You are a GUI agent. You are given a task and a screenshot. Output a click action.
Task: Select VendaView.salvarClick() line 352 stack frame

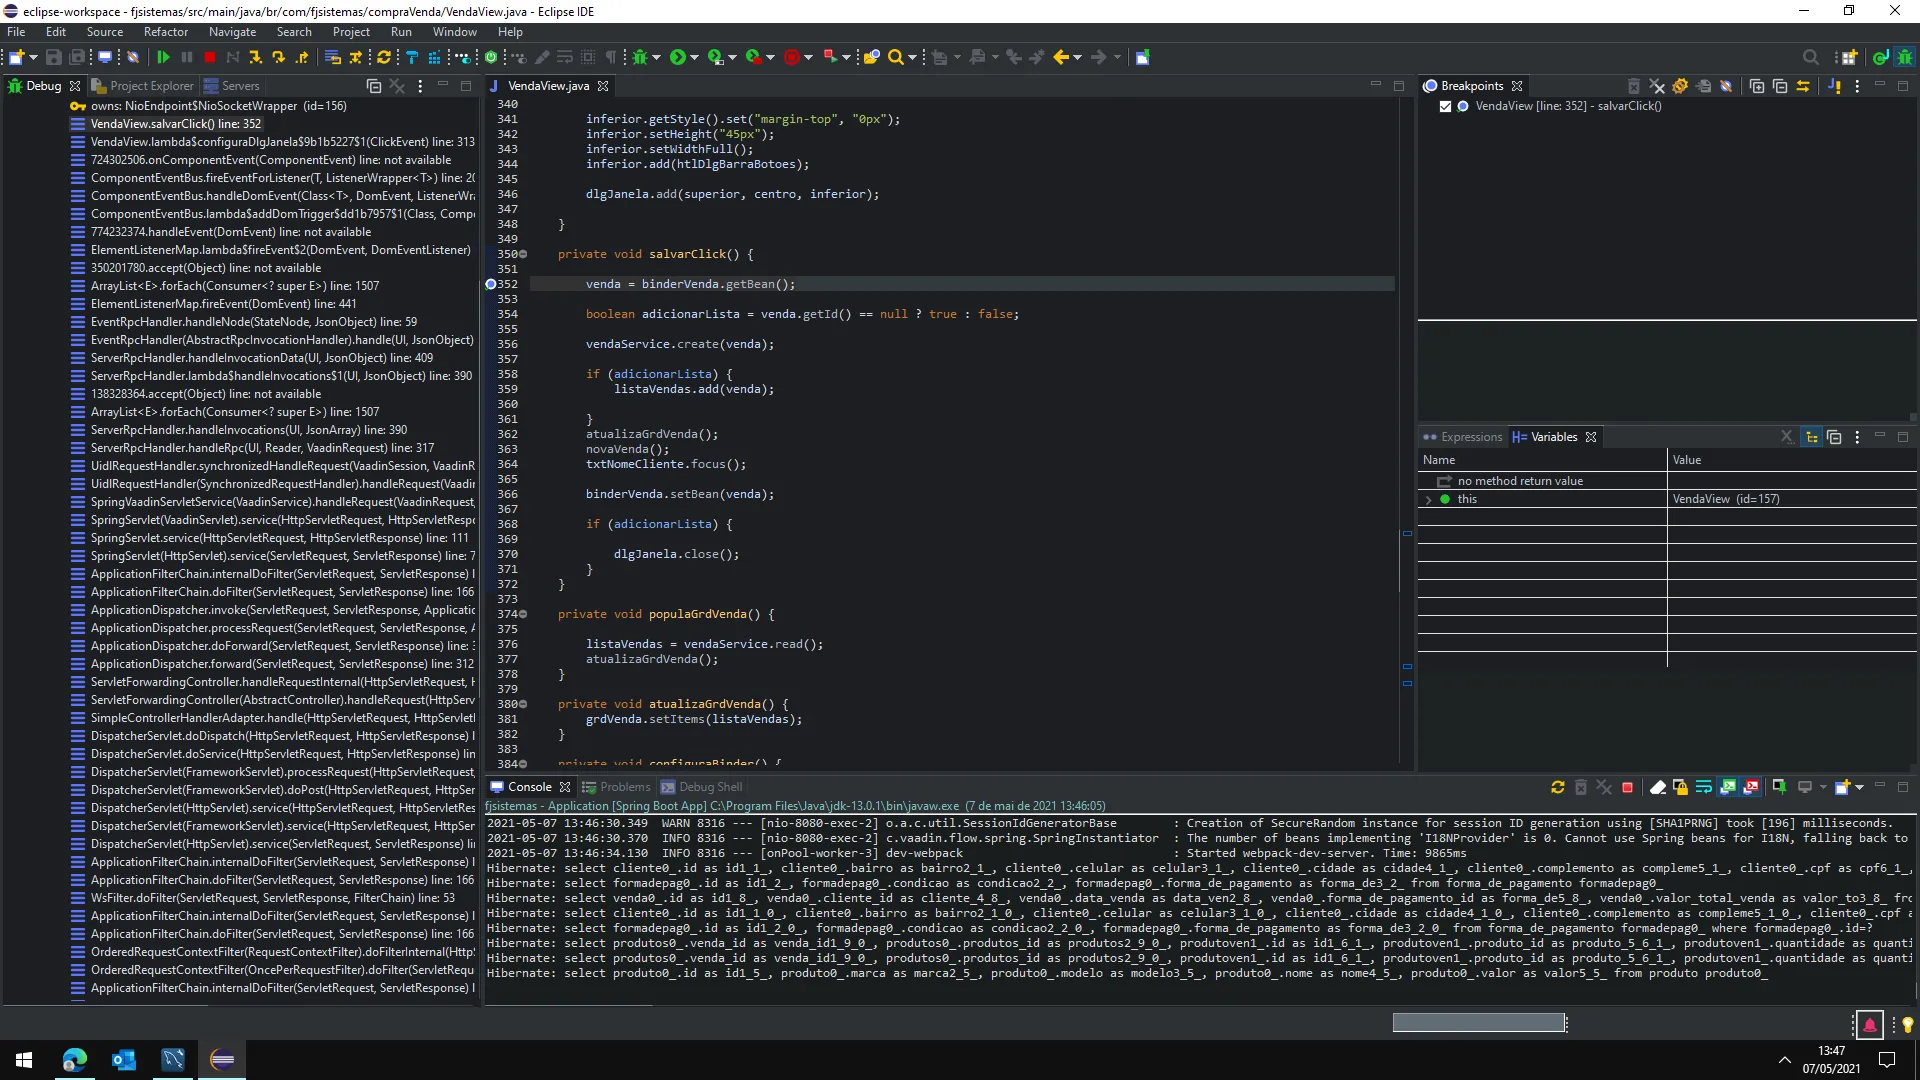pos(176,124)
